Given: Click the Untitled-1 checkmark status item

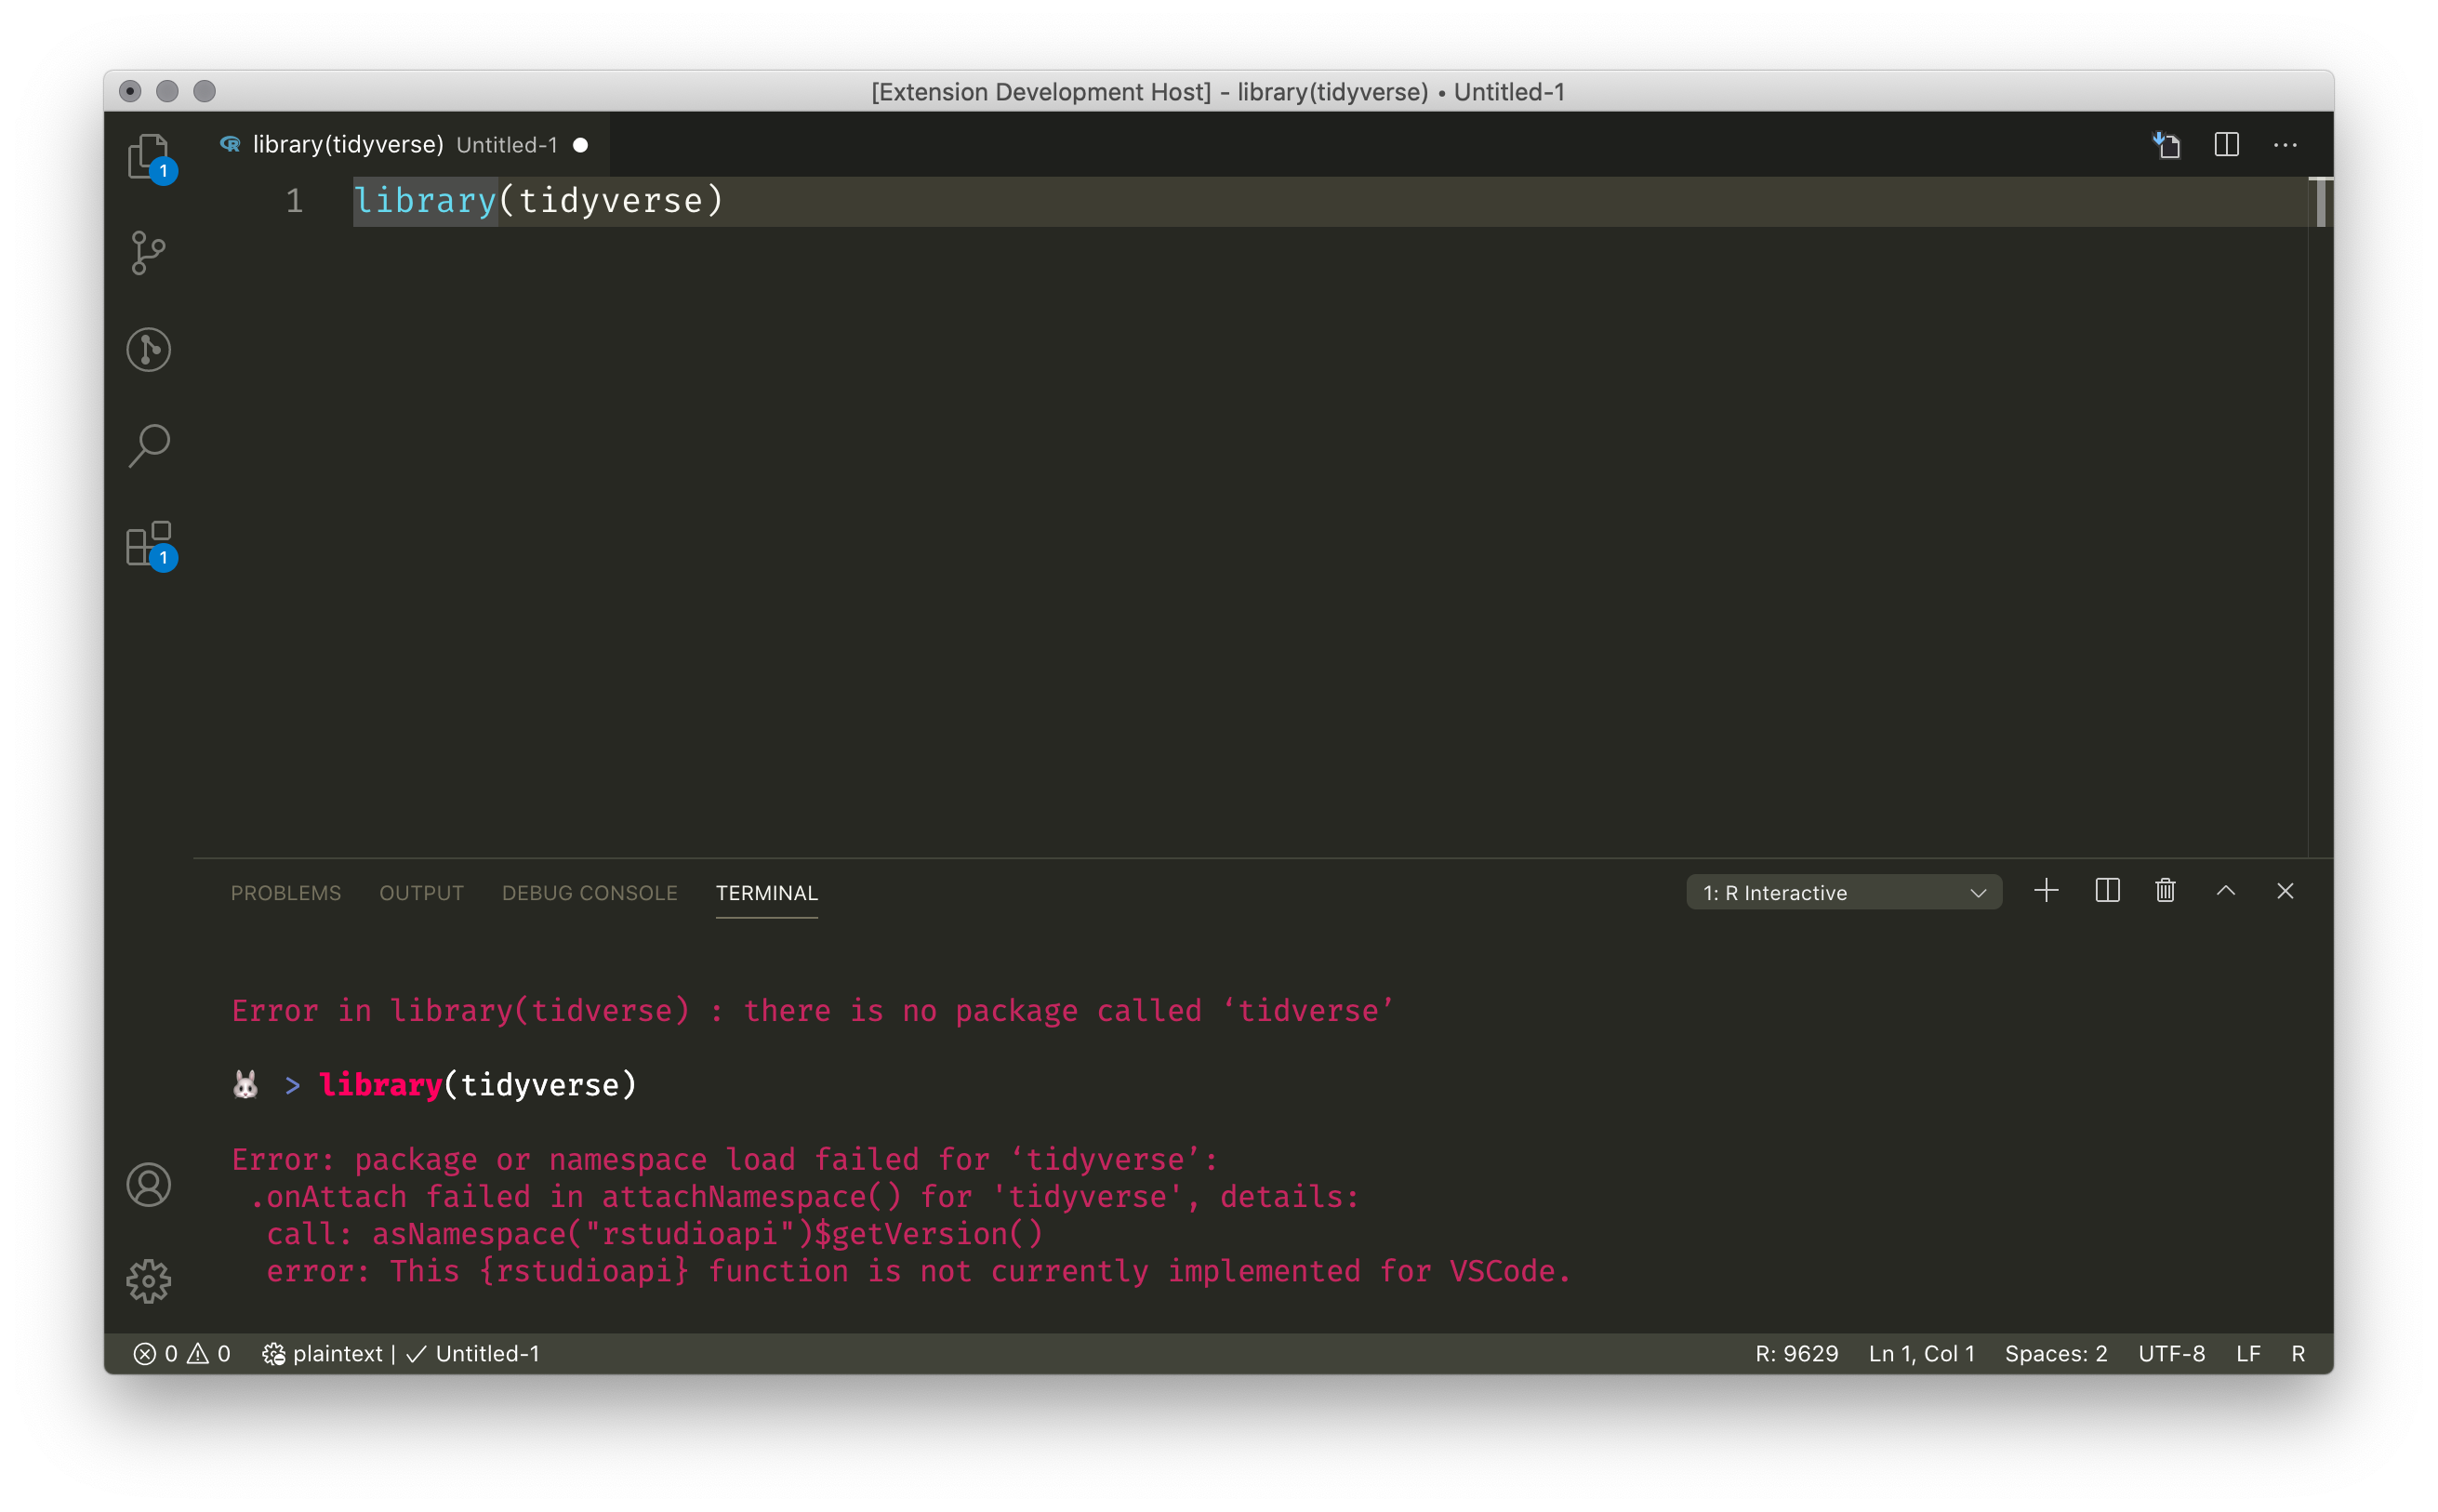Looking at the screenshot, I should pos(473,1353).
